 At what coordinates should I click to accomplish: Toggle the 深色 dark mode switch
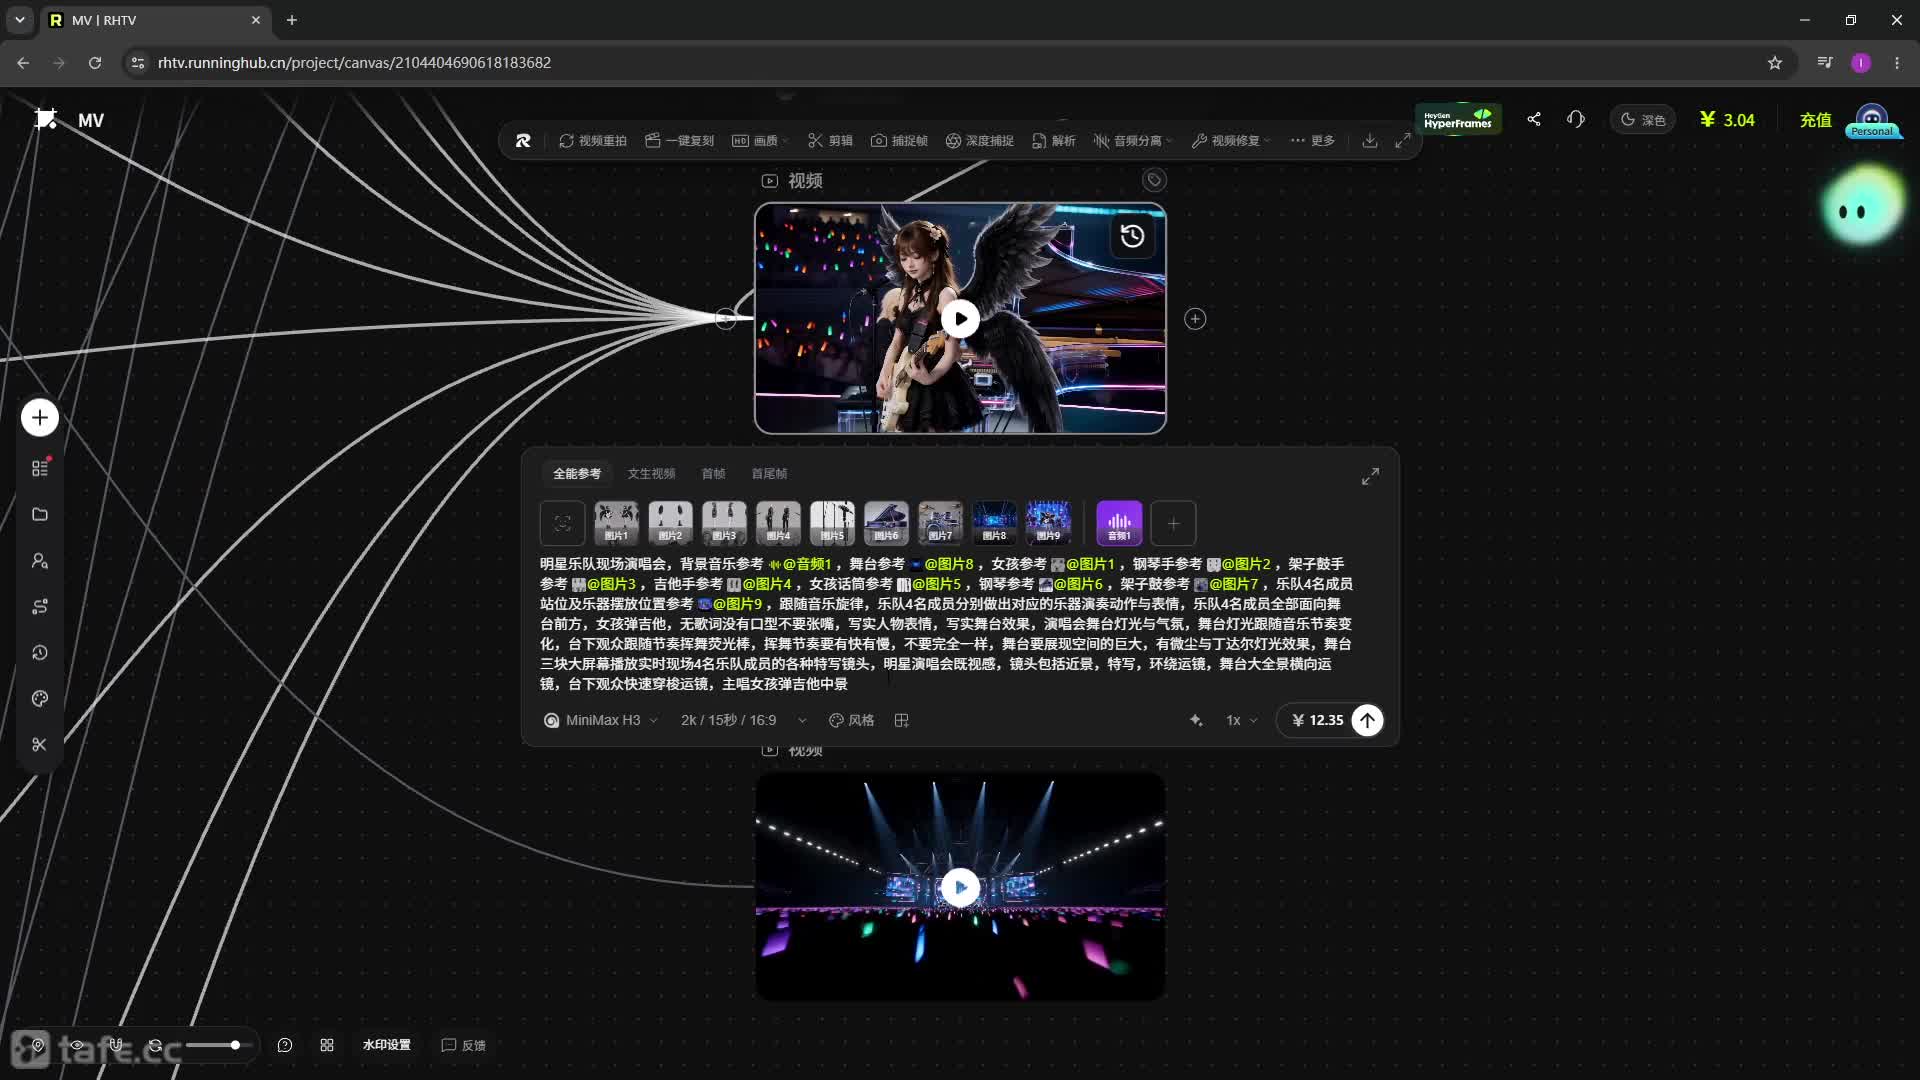point(1643,120)
